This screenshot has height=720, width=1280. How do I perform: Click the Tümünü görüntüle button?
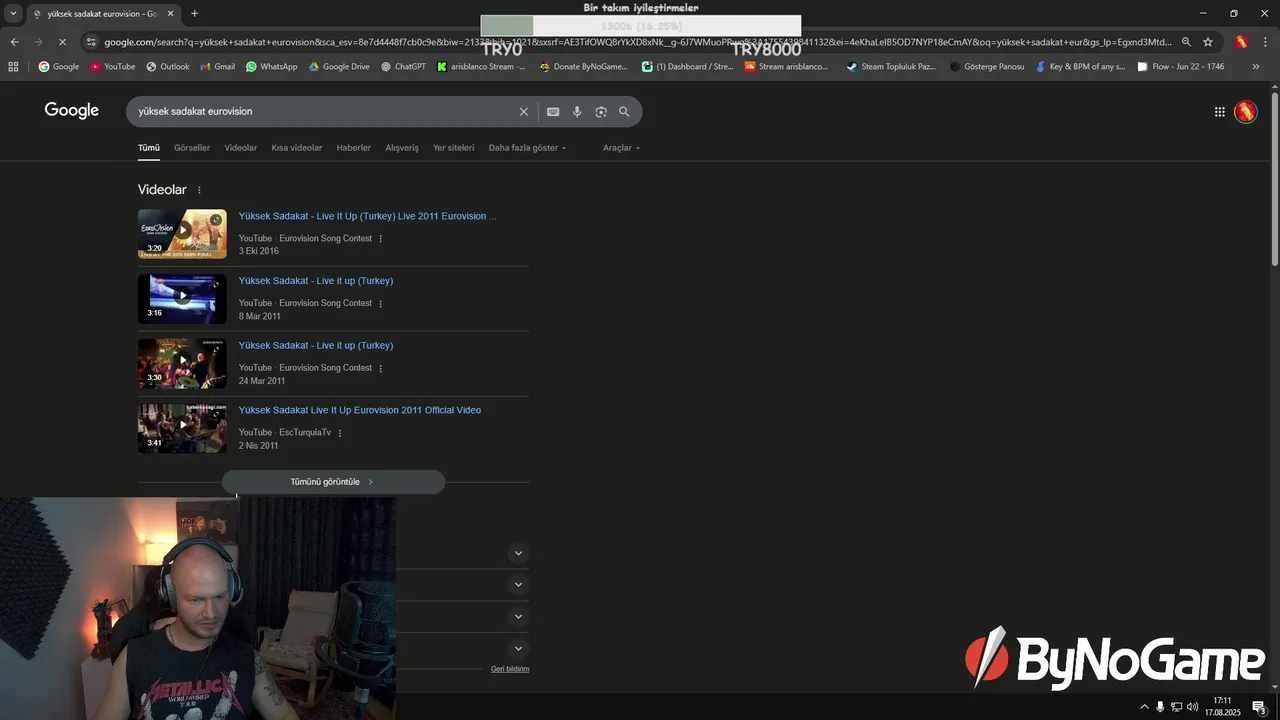click(x=333, y=482)
